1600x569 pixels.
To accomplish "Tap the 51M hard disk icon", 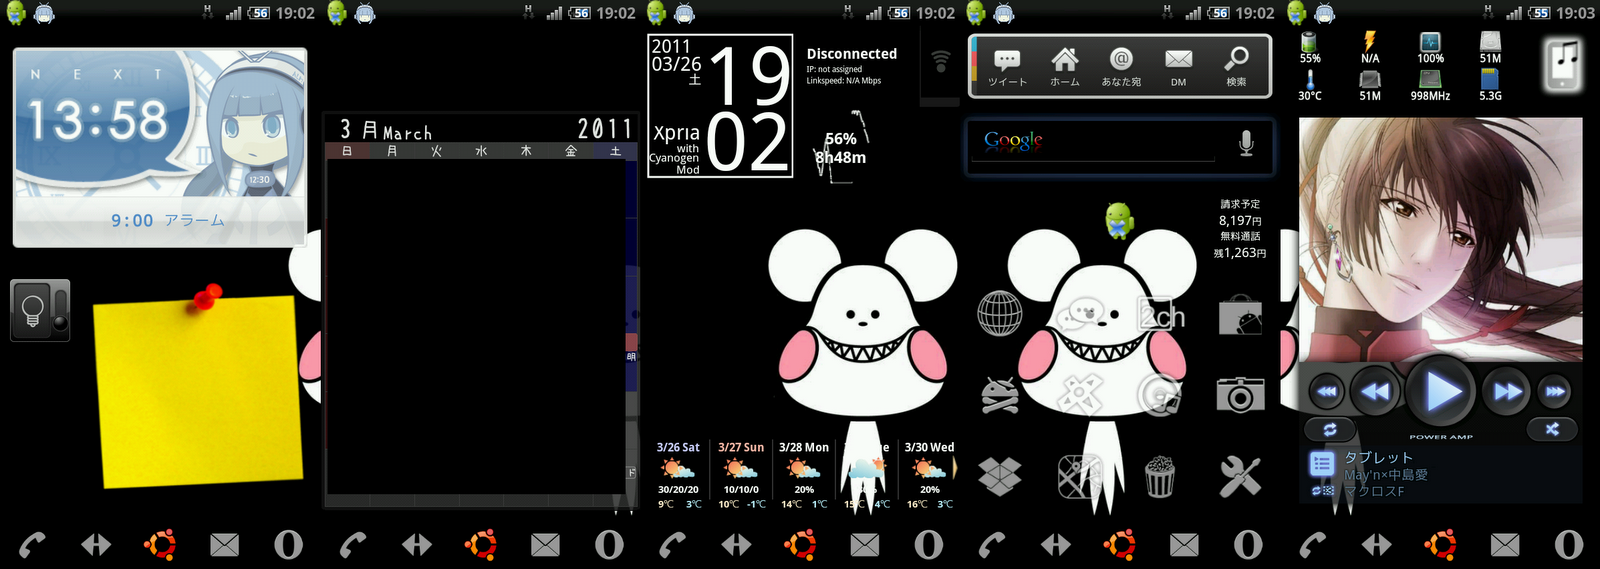I will coord(1490,47).
